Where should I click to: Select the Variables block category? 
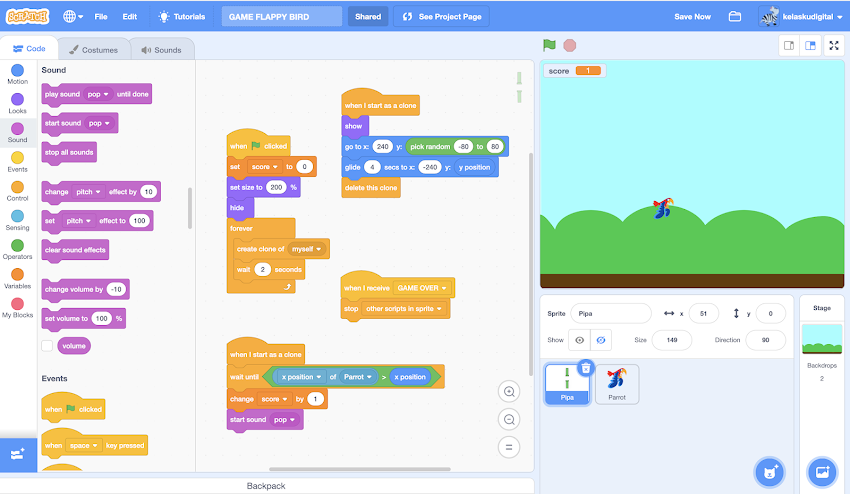17,278
